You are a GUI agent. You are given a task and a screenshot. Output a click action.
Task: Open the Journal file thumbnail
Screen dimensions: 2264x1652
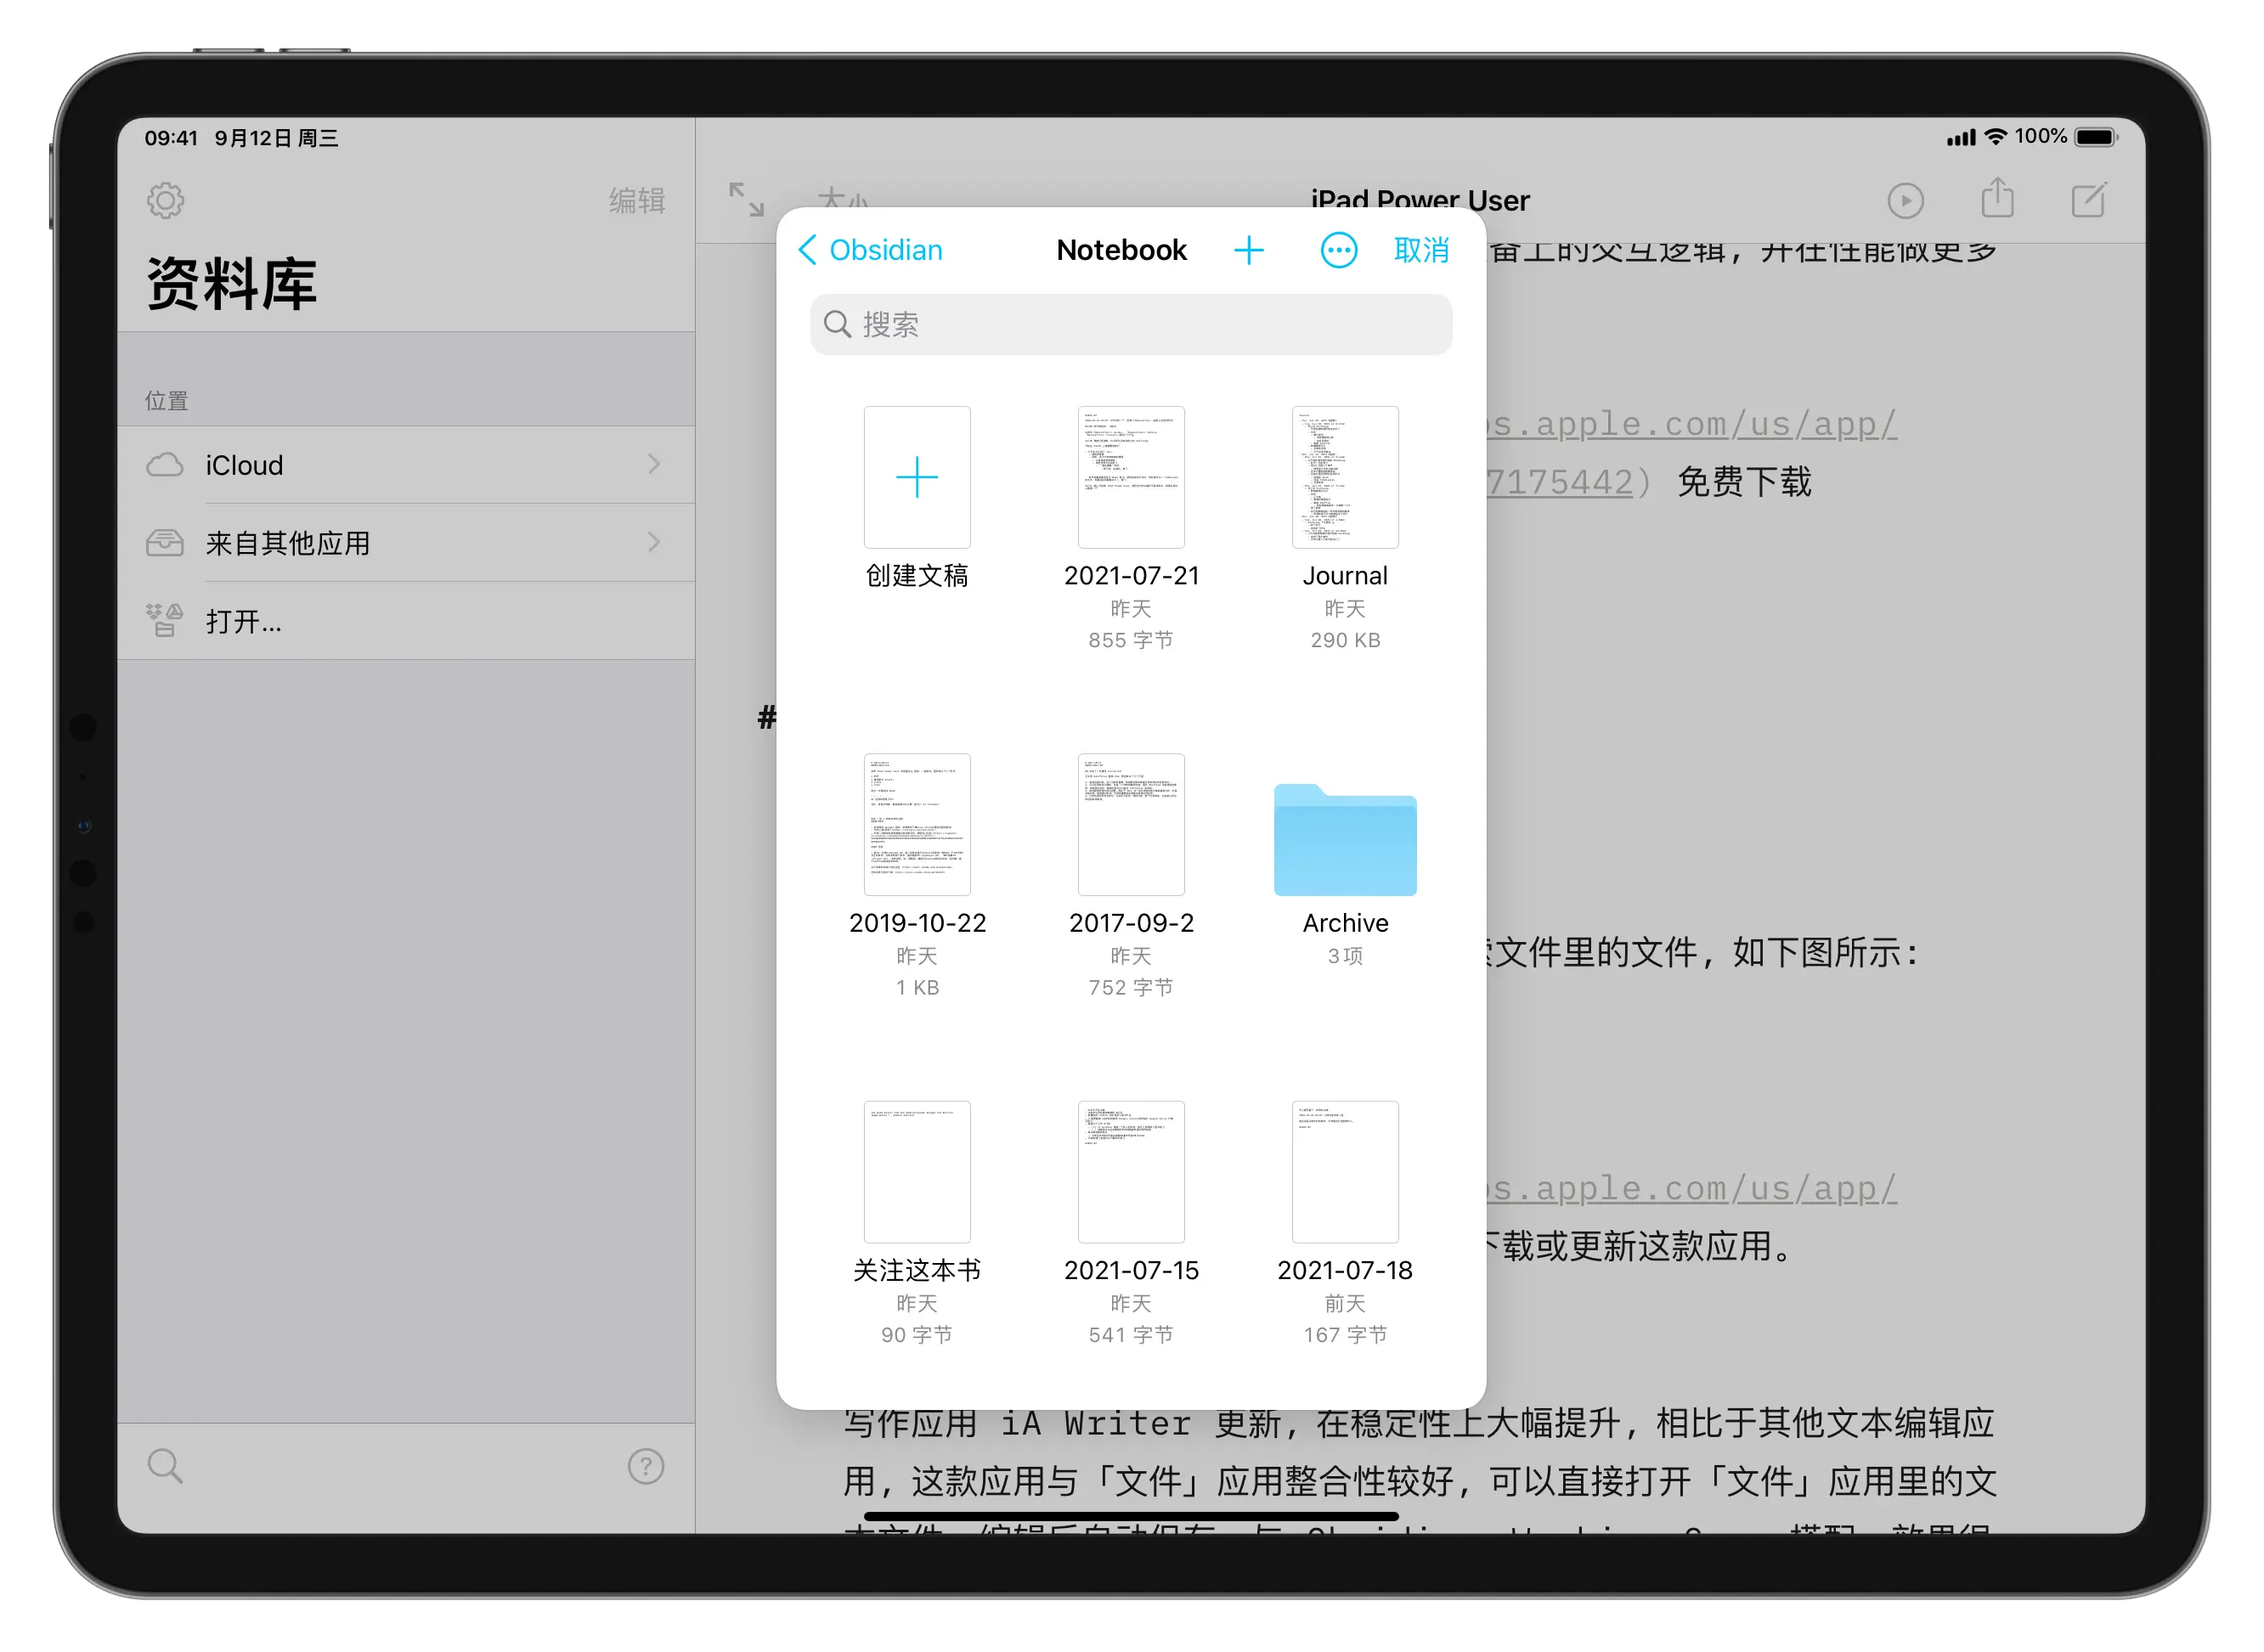[x=1345, y=478]
